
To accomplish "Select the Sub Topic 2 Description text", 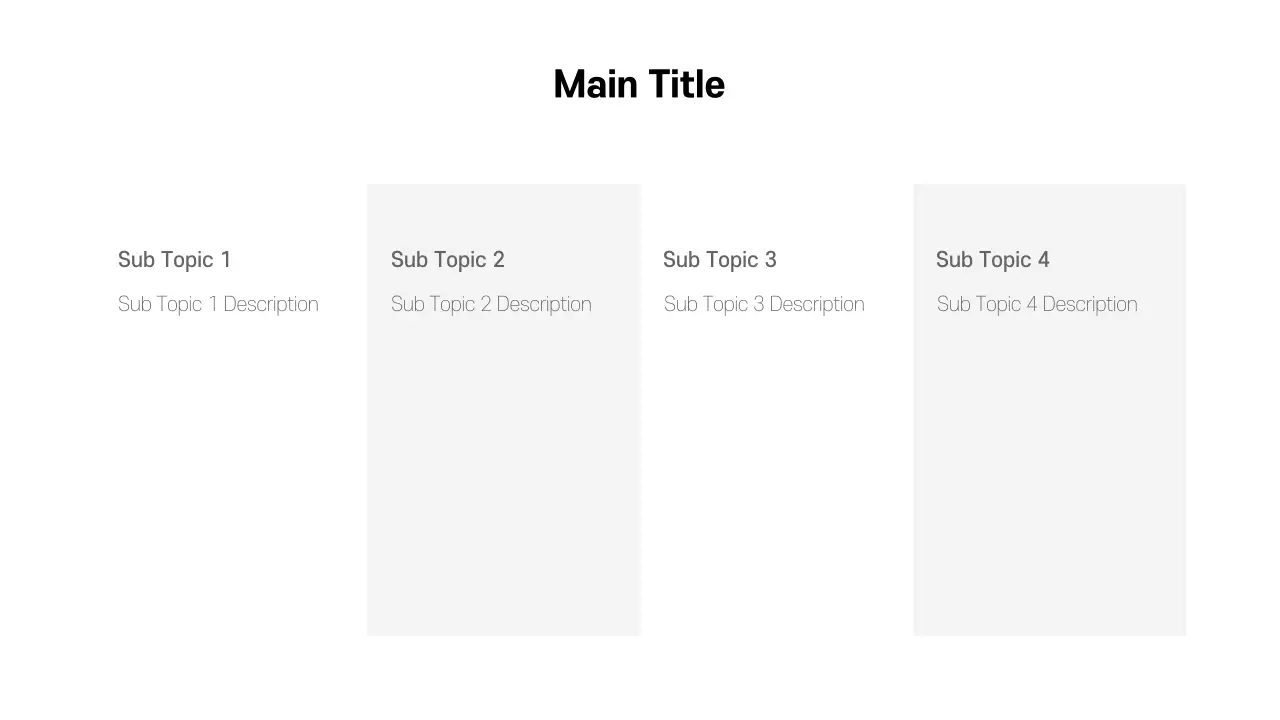I will pos(491,304).
